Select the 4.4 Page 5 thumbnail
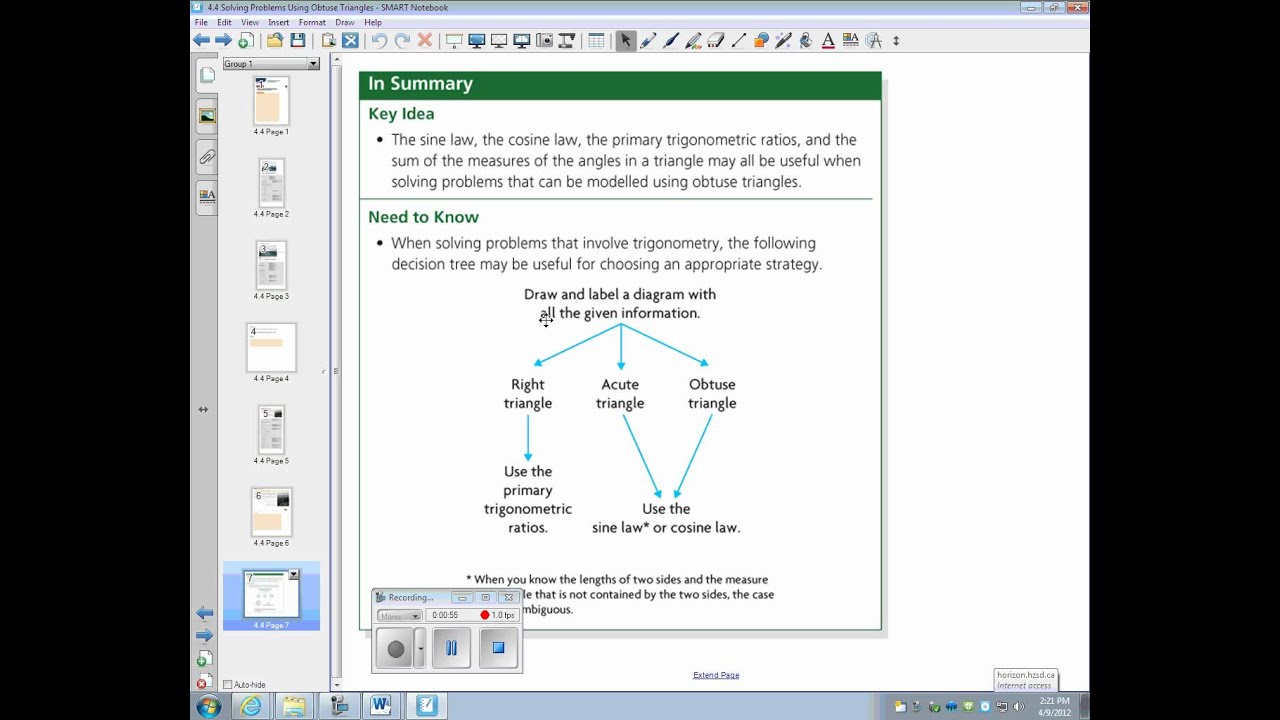The width and height of the screenshot is (1280, 720). point(271,430)
